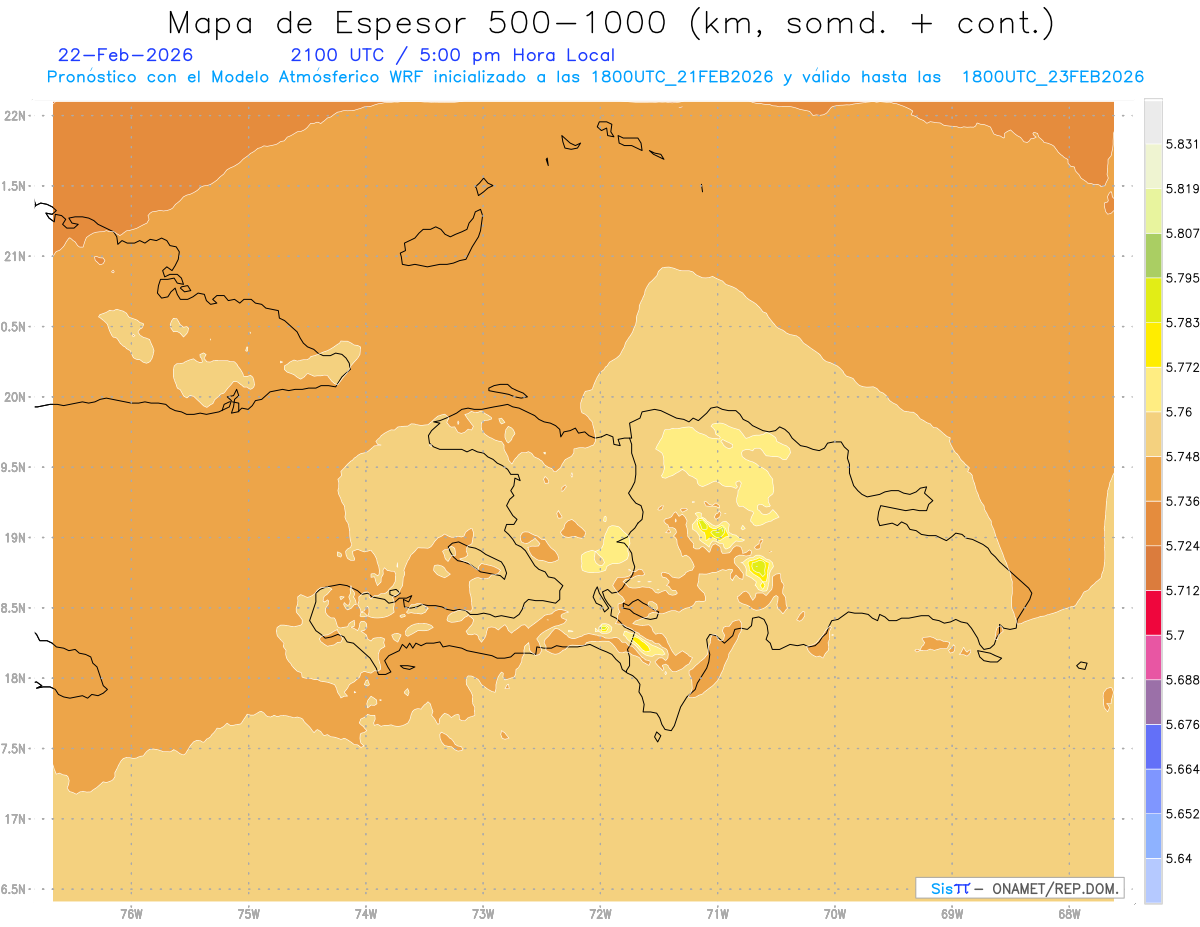This screenshot has width=1200, height=927.
Task: Click the 21N latitude label
Action: (15, 257)
